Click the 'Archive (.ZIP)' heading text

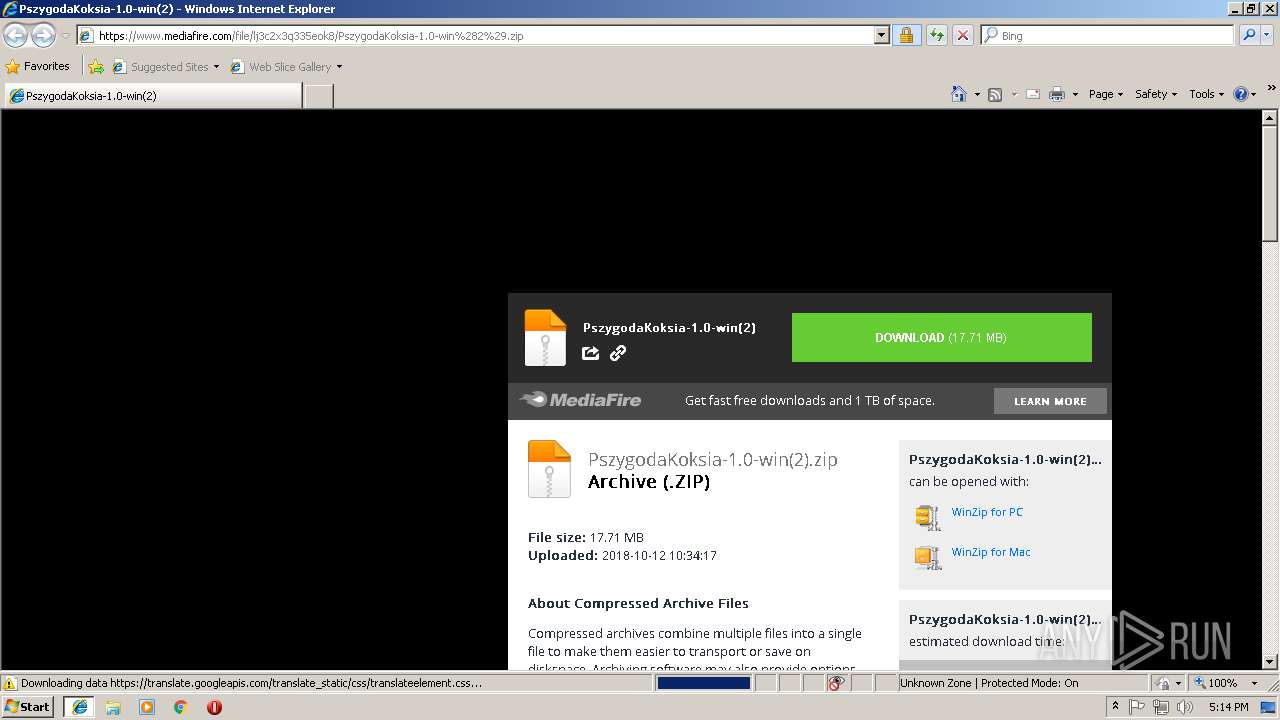point(649,482)
